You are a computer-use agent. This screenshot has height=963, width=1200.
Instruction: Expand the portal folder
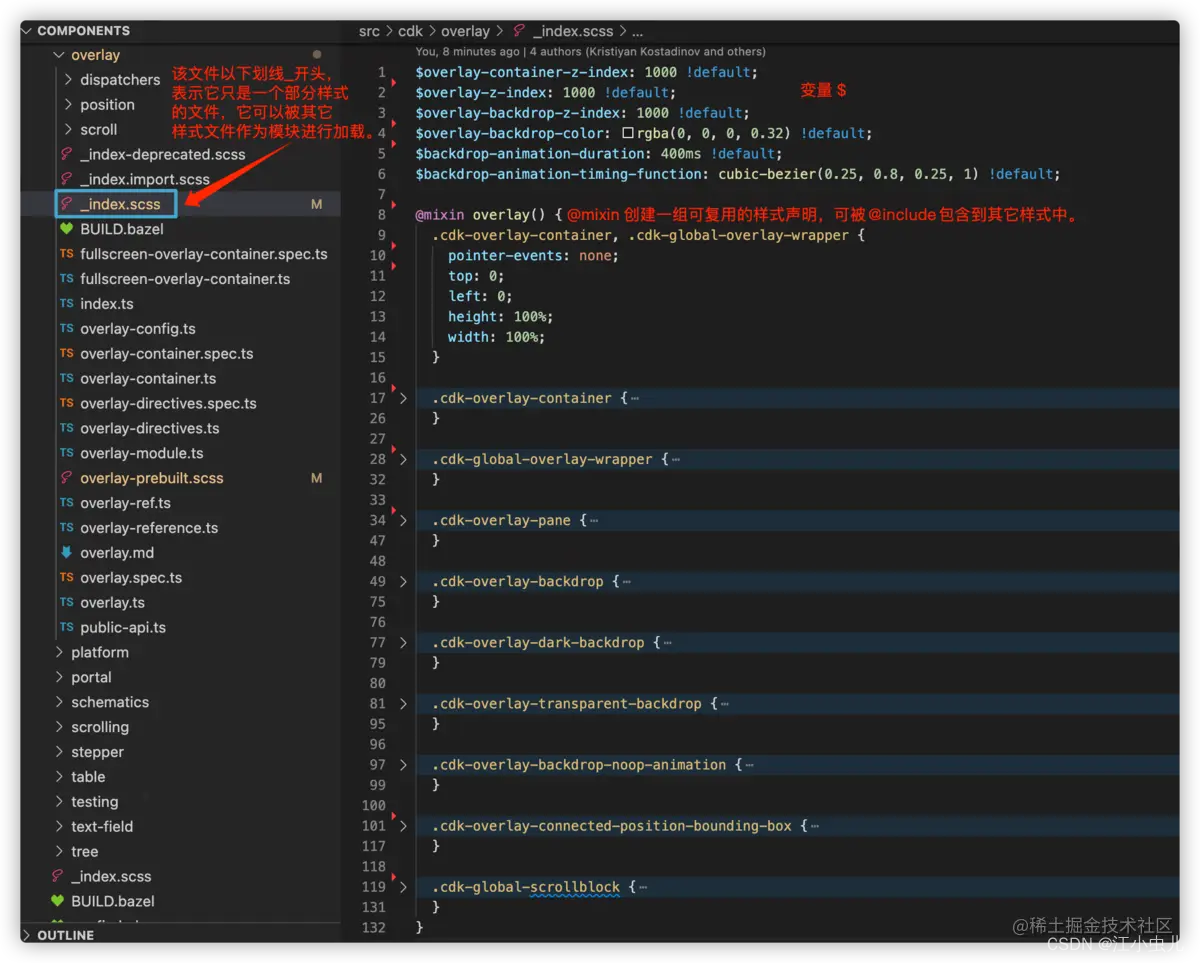[59, 678]
